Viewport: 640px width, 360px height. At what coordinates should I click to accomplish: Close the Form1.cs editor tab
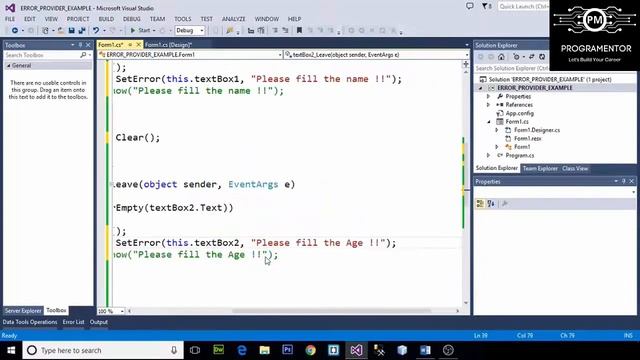coord(138,44)
